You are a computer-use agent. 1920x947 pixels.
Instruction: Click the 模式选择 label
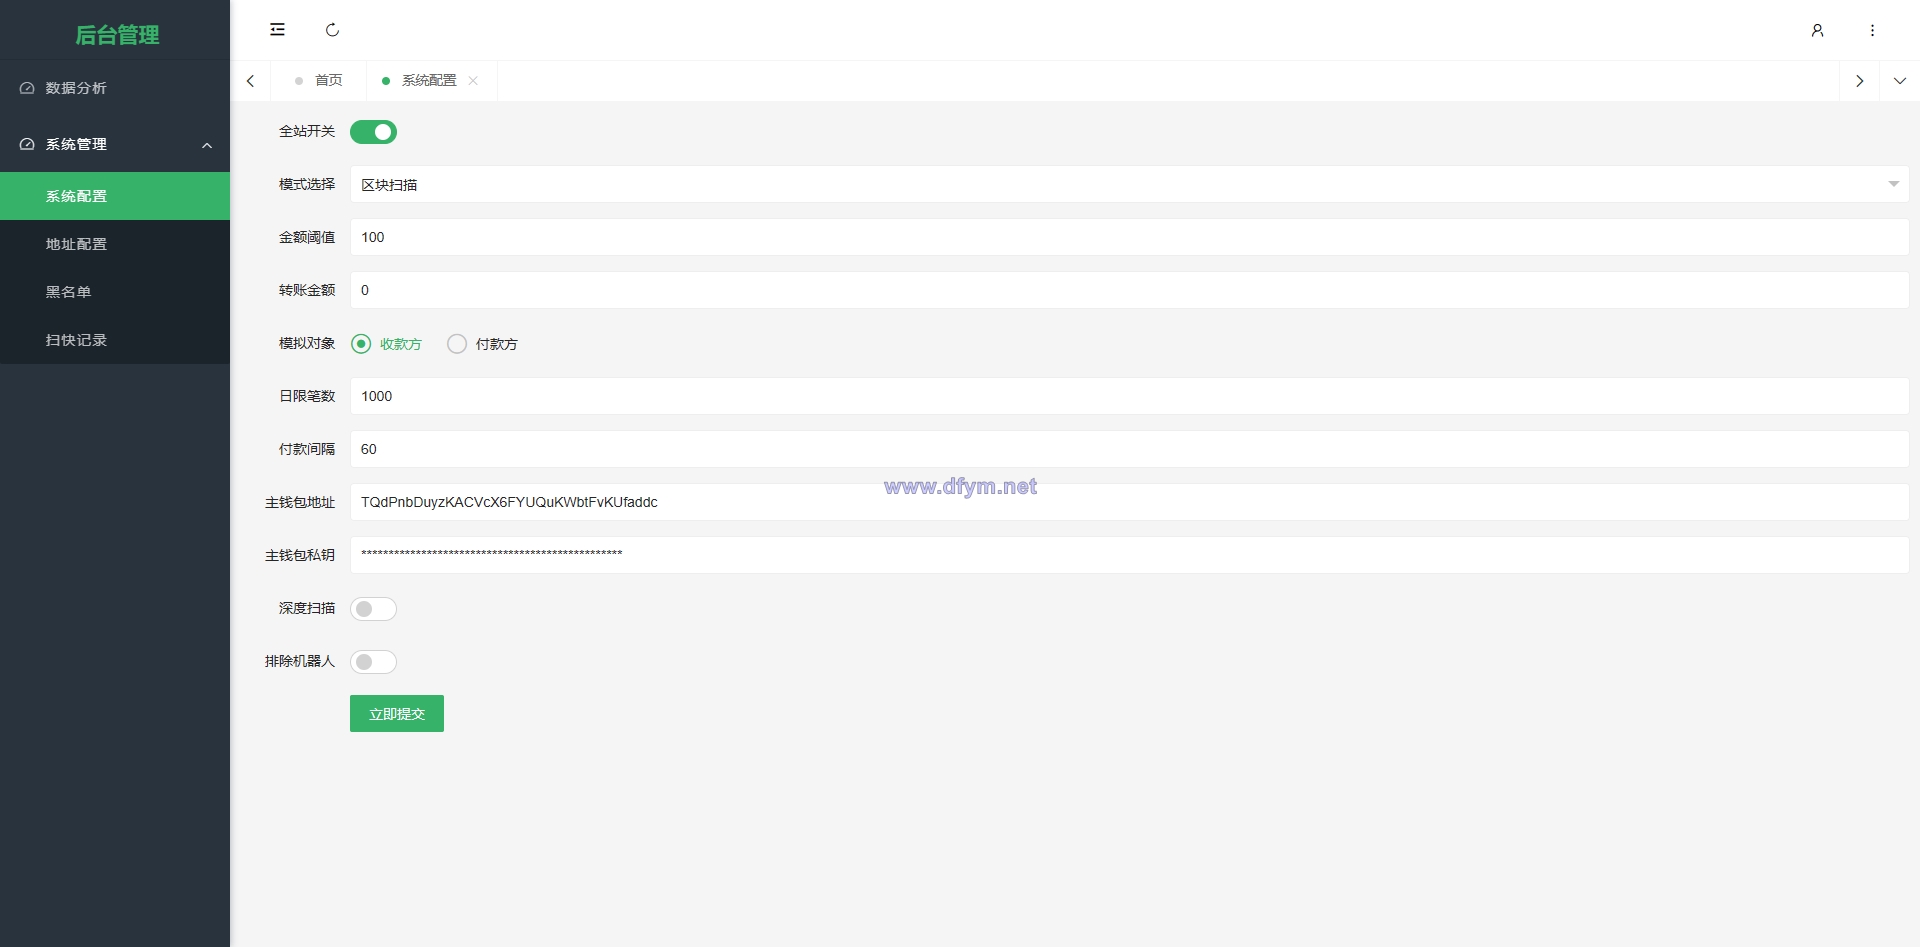click(307, 185)
